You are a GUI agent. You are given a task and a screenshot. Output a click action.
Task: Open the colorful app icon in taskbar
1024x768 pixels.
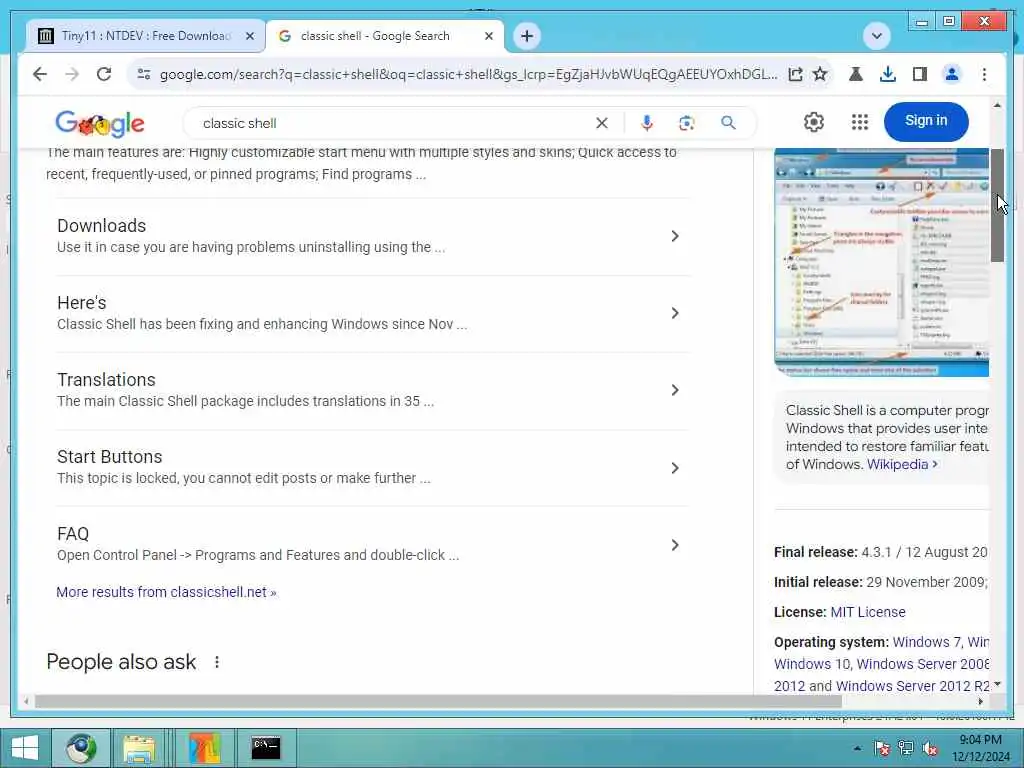point(204,748)
